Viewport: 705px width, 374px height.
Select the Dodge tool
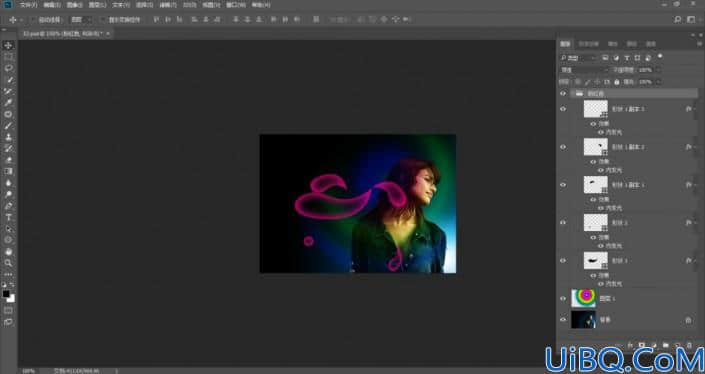click(8, 195)
